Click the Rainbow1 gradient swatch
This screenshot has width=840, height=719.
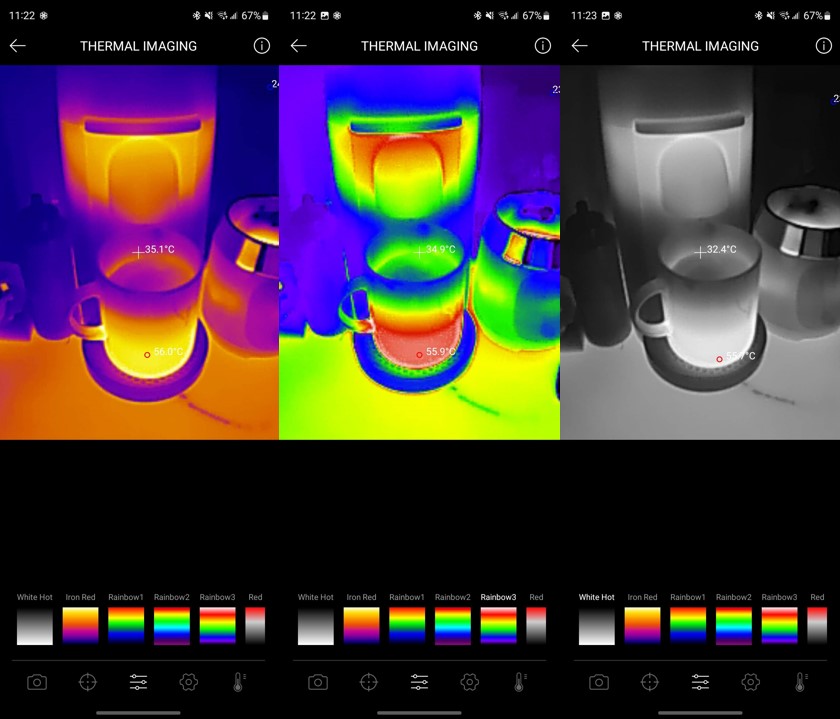(125, 620)
